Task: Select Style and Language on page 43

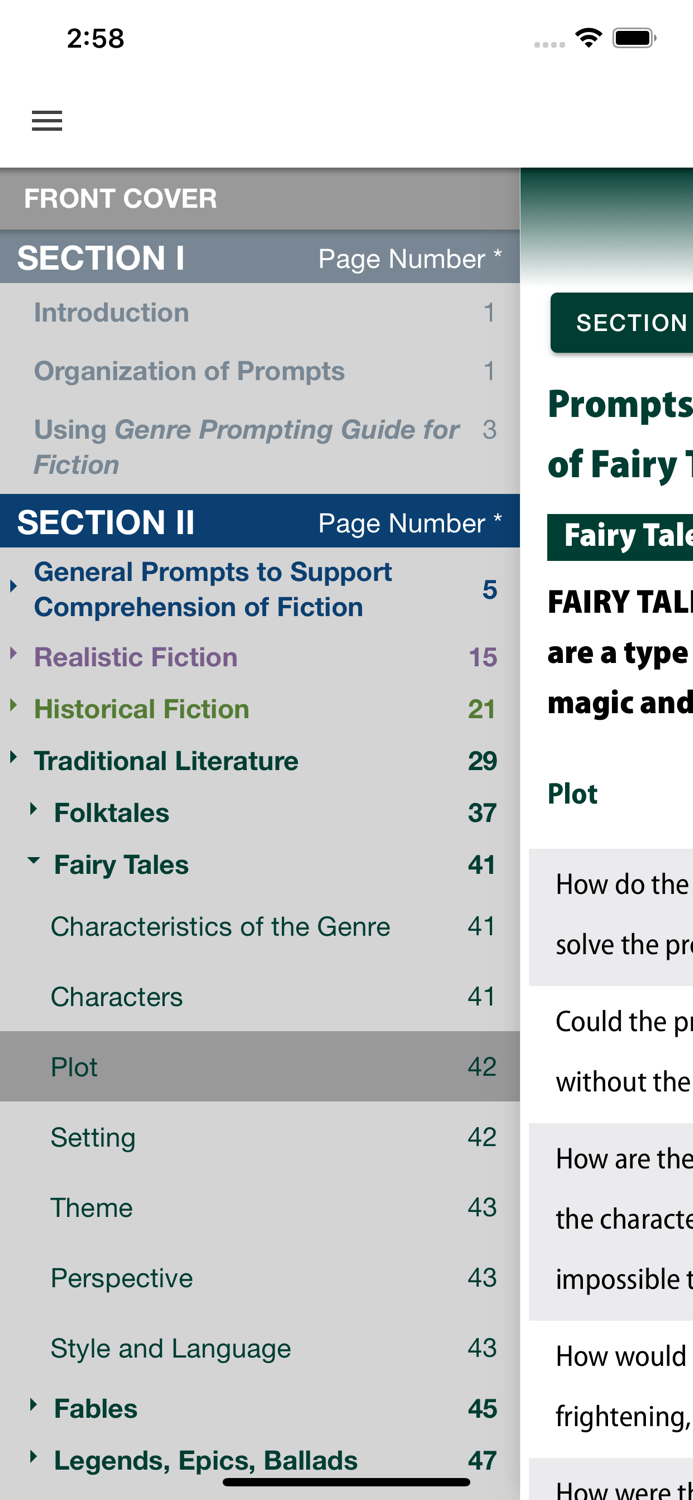Action: [171, 1347]
